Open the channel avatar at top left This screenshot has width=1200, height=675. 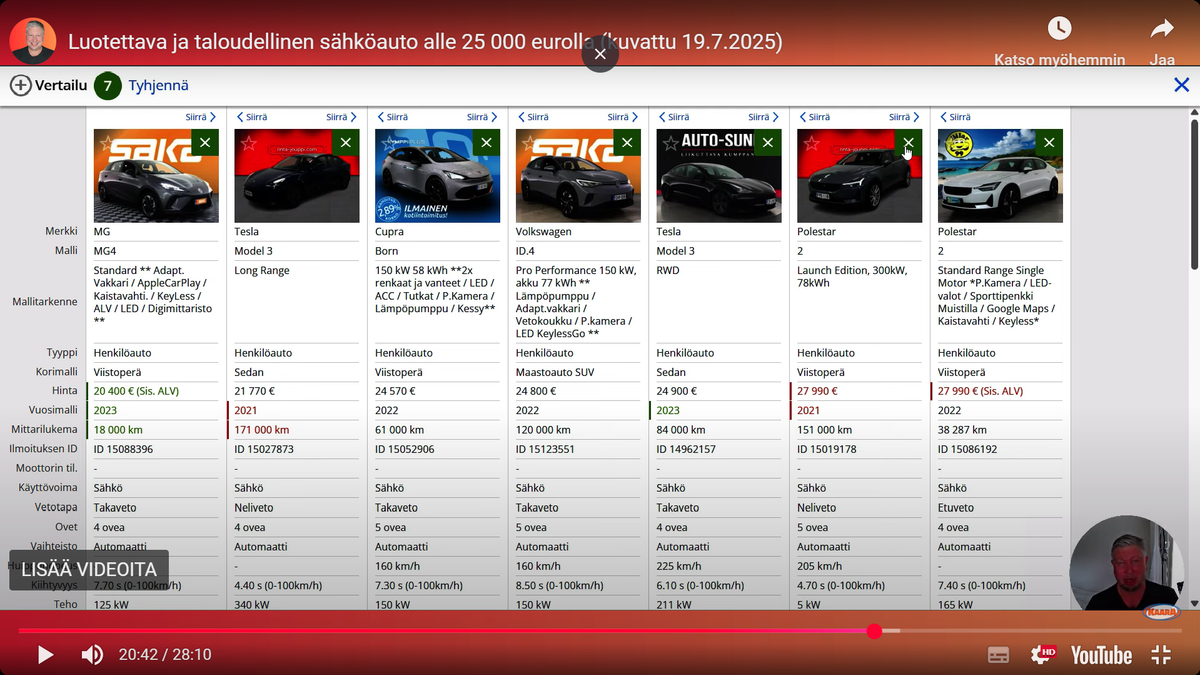point(33,41)
